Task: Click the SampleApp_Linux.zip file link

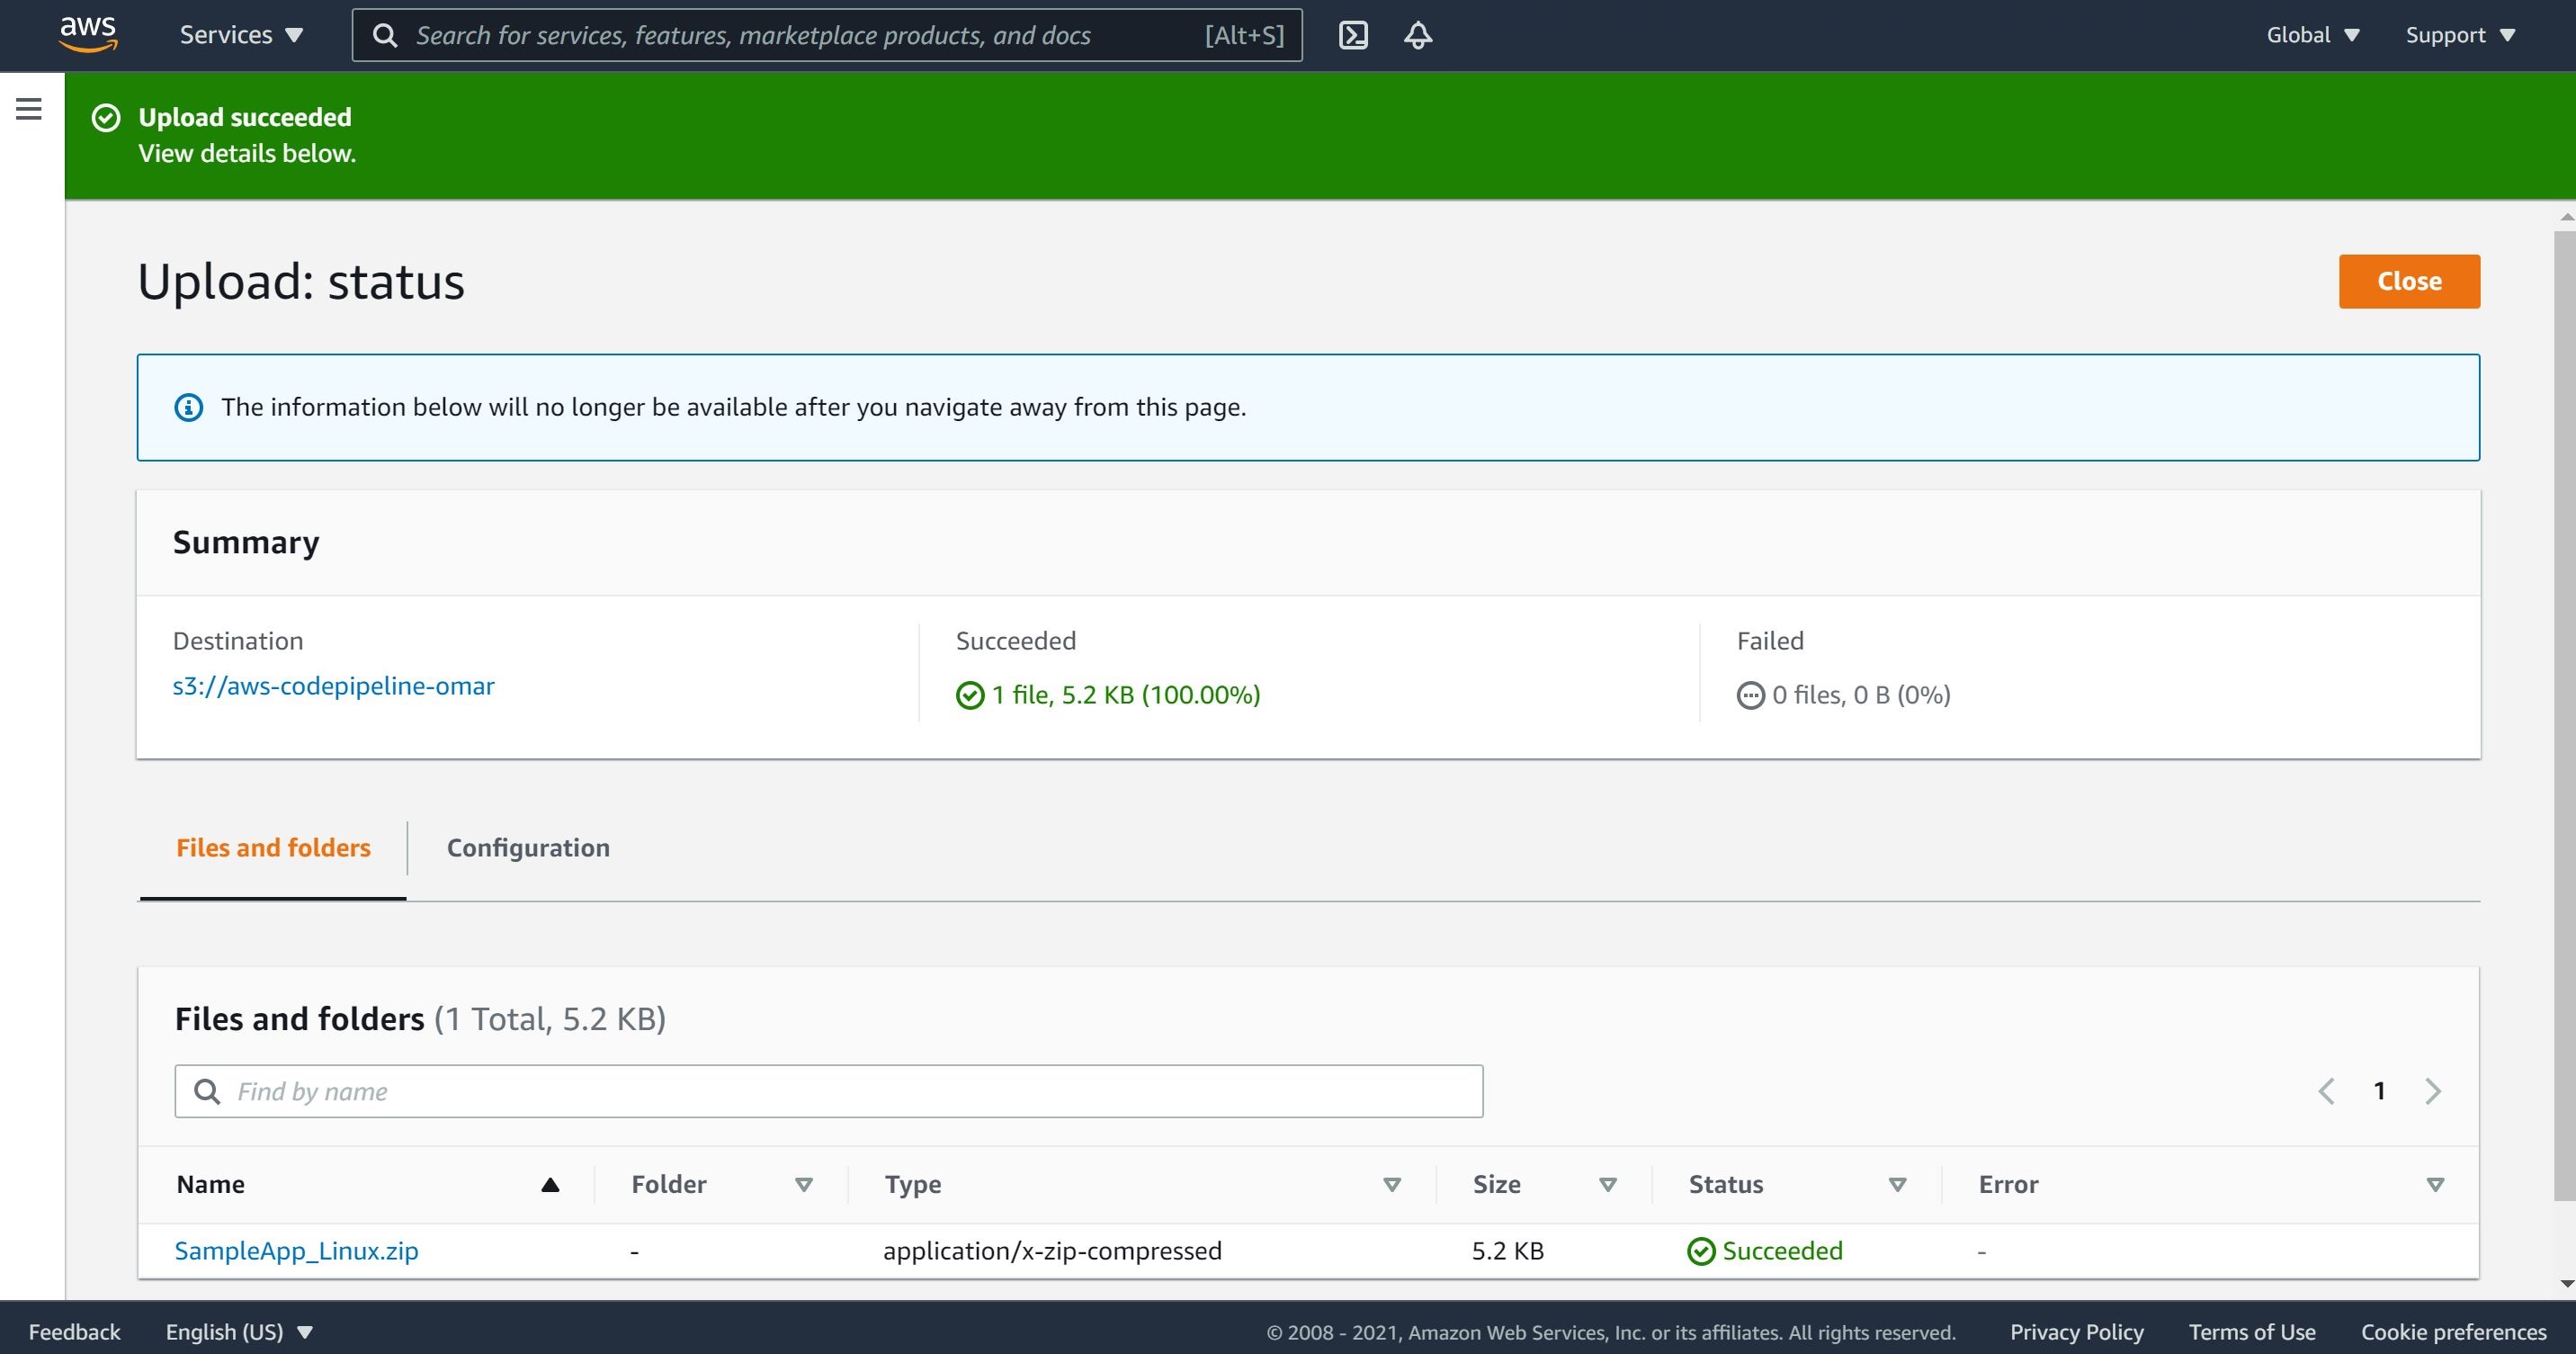Action: pyautogui.click(x=298, y=1251)
